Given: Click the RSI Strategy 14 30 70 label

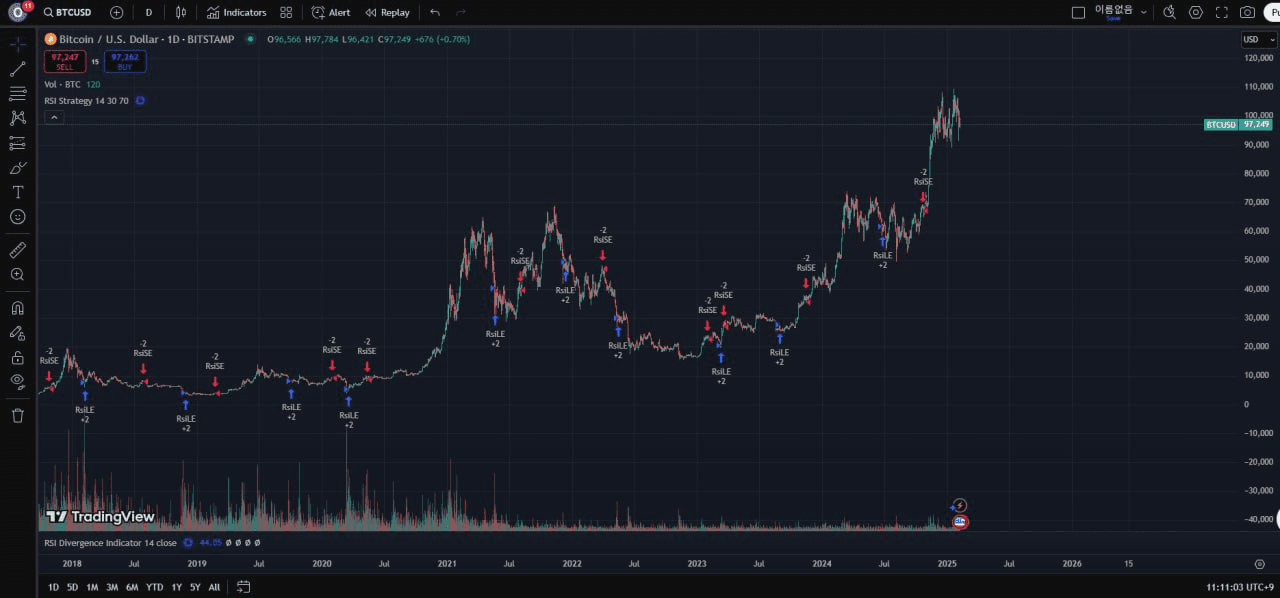Looking at the screenshot, I should [x=86, y=101].
